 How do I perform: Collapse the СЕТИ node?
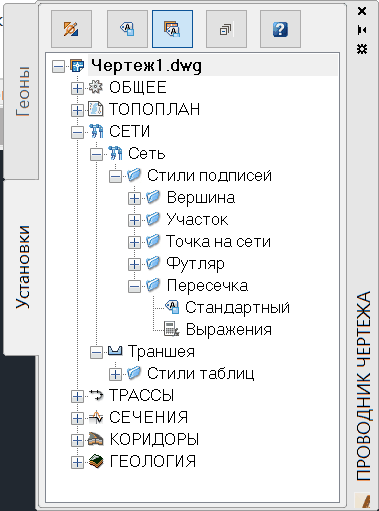pyautogui.click(x=77, y=133)
